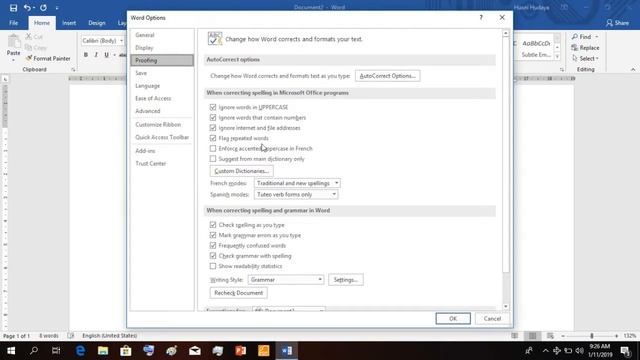Open Select dropdown in Editing group
The height and width of the screenshot is (360, 640).
tap(585, 58)
